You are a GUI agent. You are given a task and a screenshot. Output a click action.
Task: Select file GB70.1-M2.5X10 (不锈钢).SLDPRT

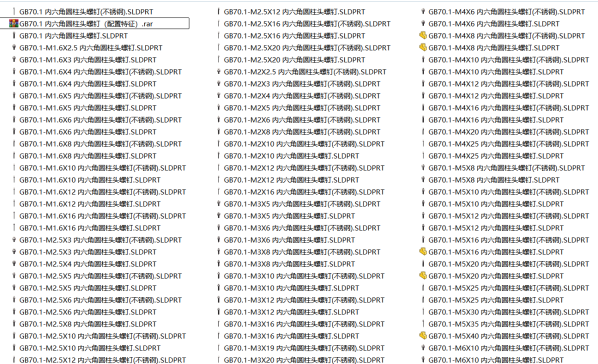(103, 336)
